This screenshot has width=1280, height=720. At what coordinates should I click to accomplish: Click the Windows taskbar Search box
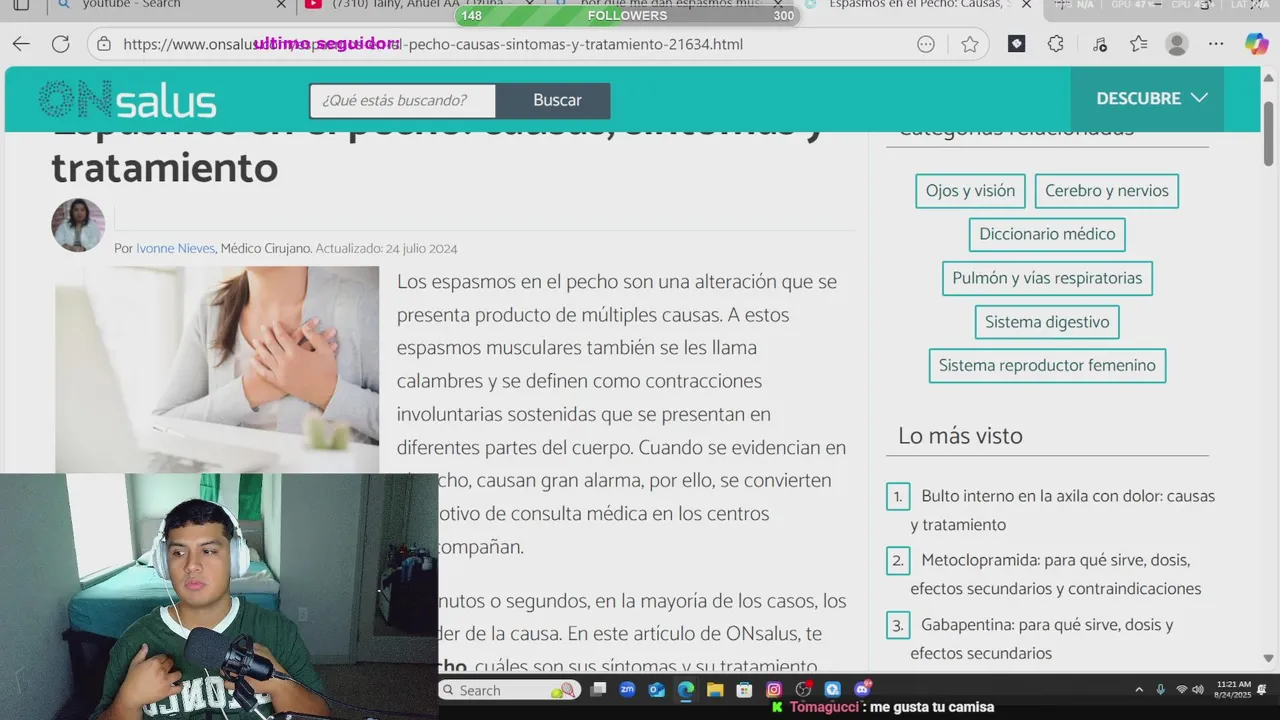click(508, 690)
